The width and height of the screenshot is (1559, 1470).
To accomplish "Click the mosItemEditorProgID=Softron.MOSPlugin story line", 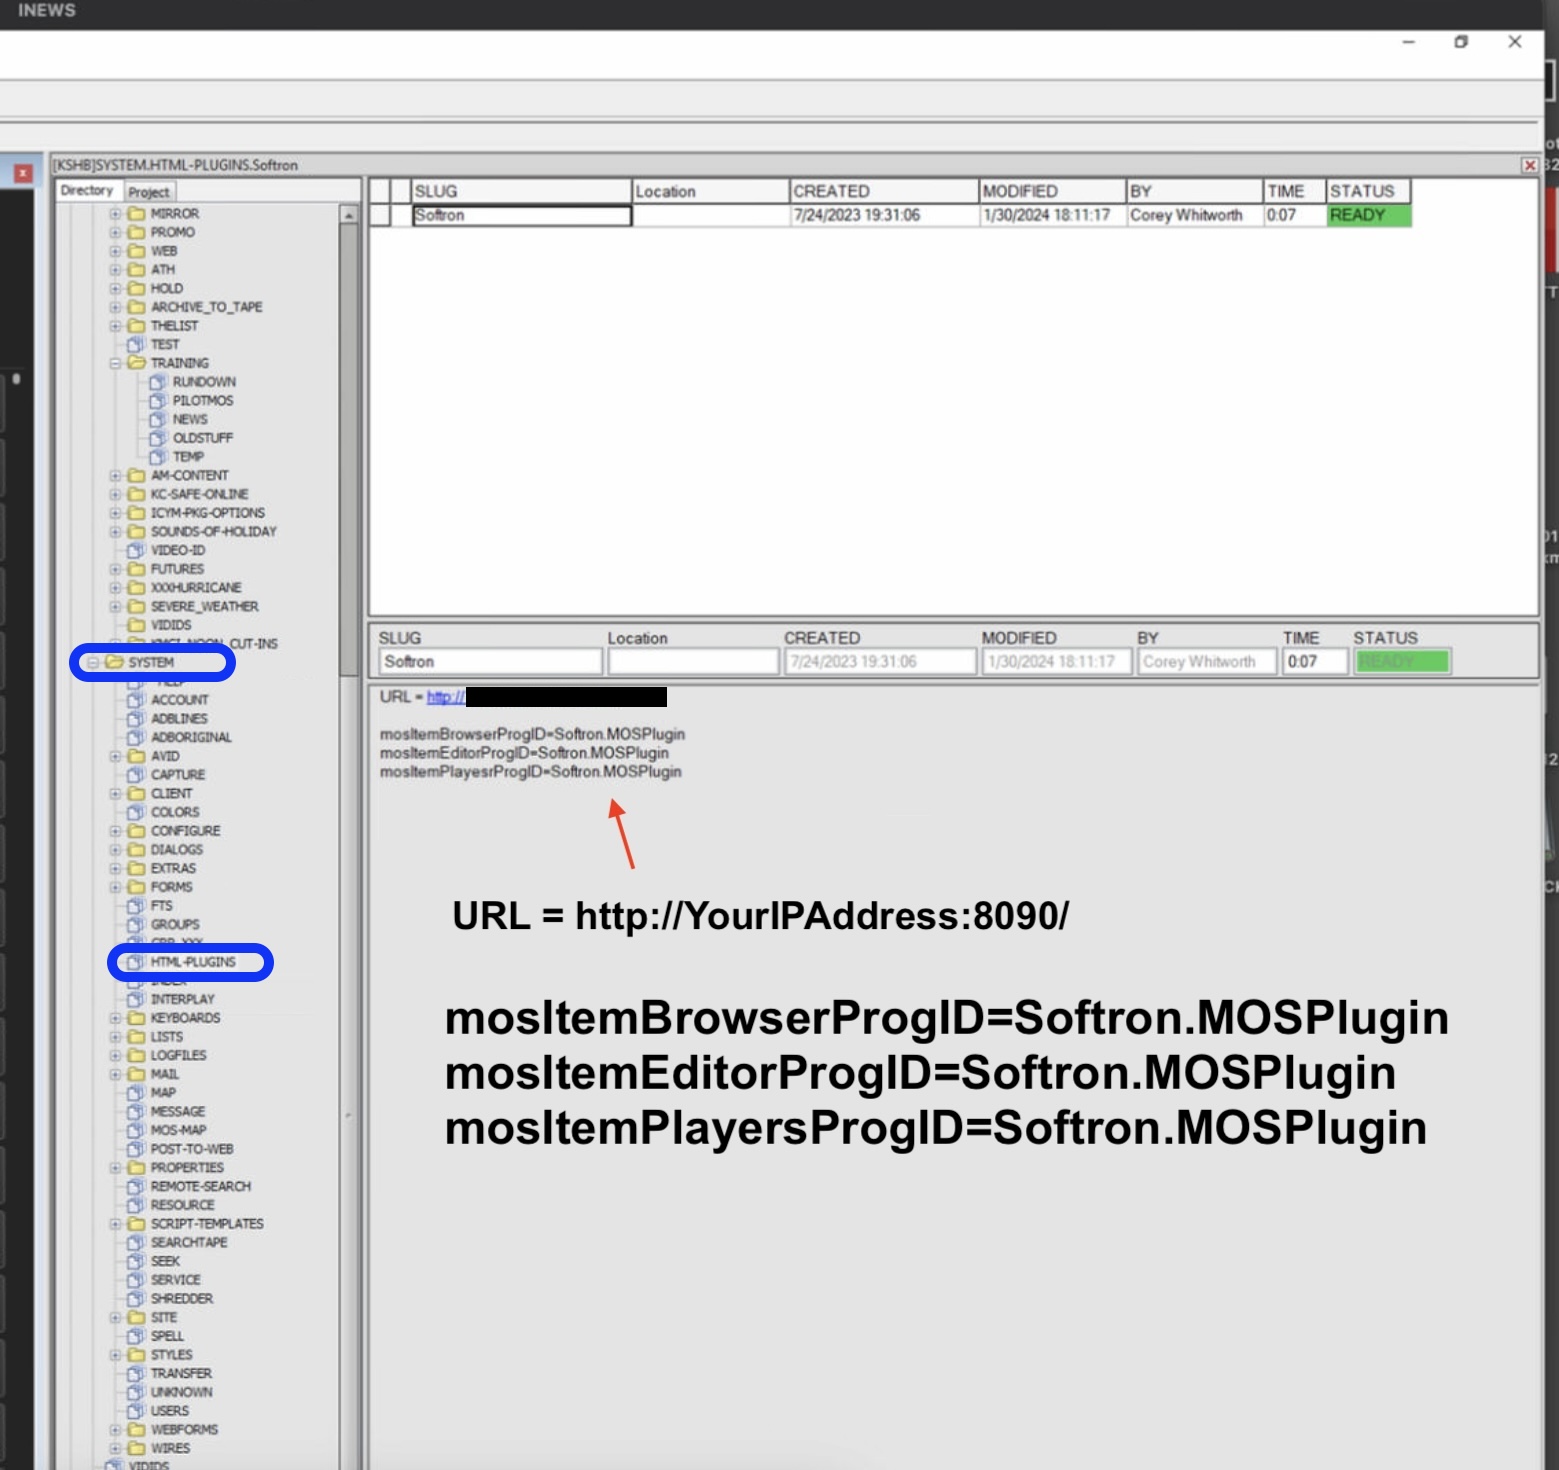I will click(x=524, y=753).
